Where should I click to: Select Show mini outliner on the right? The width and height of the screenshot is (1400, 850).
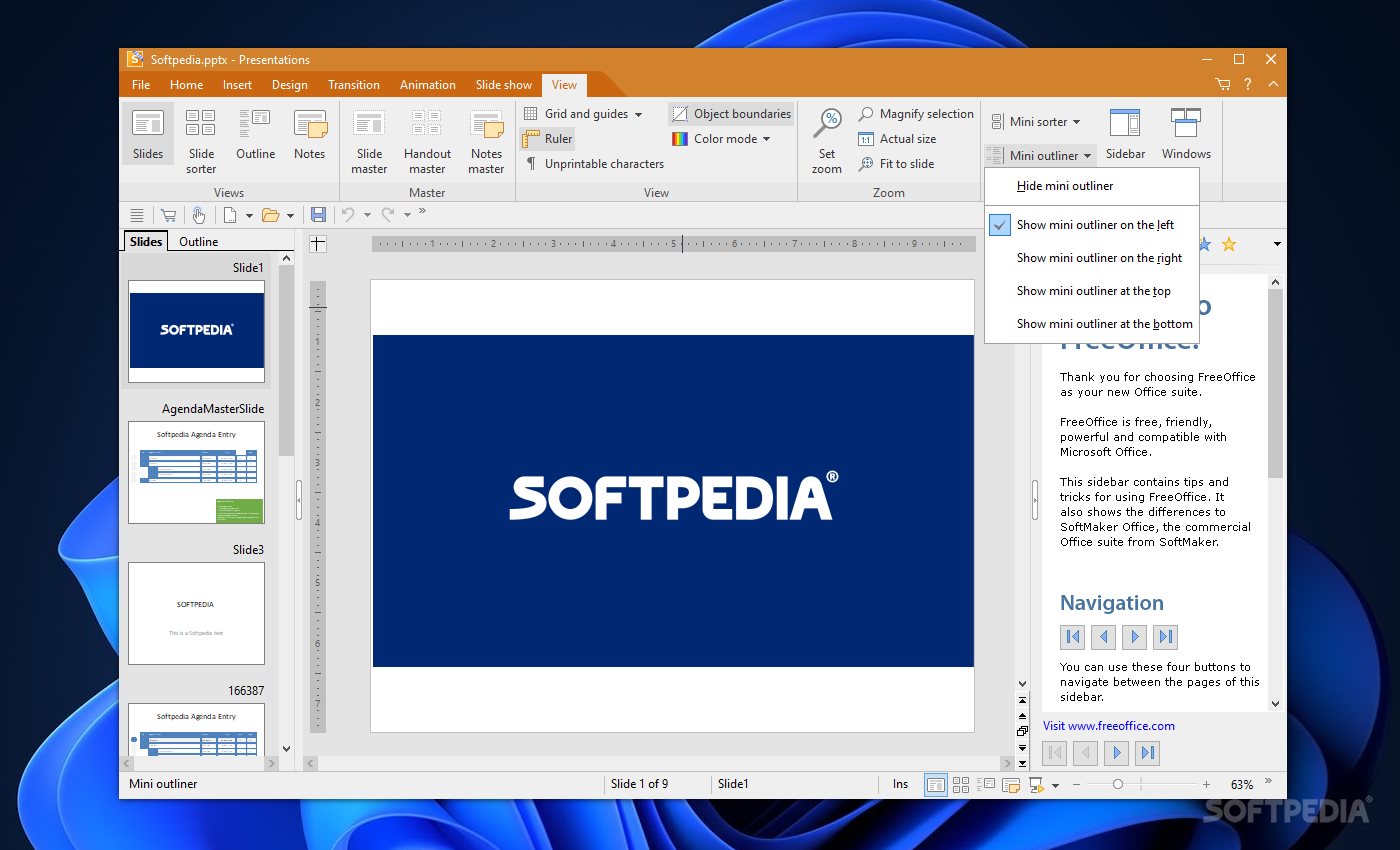pos(1091,258)
